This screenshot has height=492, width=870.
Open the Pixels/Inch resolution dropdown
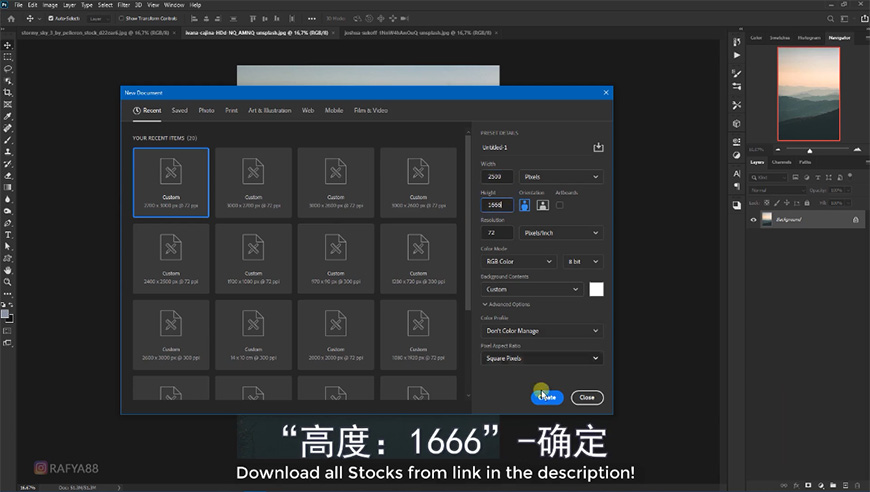561,233
